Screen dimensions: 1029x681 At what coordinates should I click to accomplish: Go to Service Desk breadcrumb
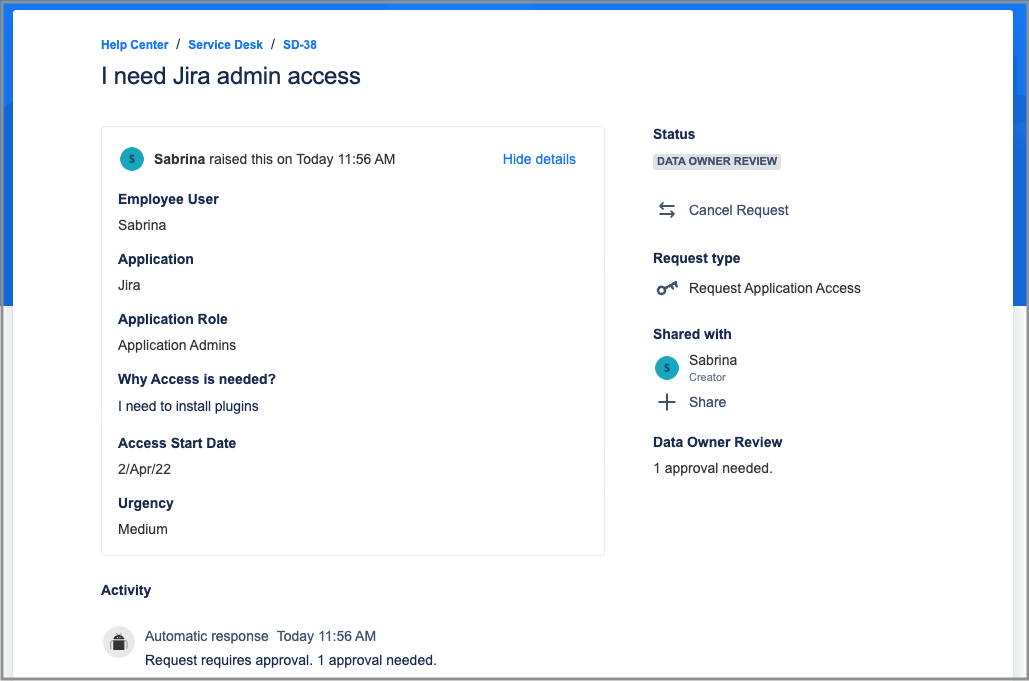click(226, 45)
